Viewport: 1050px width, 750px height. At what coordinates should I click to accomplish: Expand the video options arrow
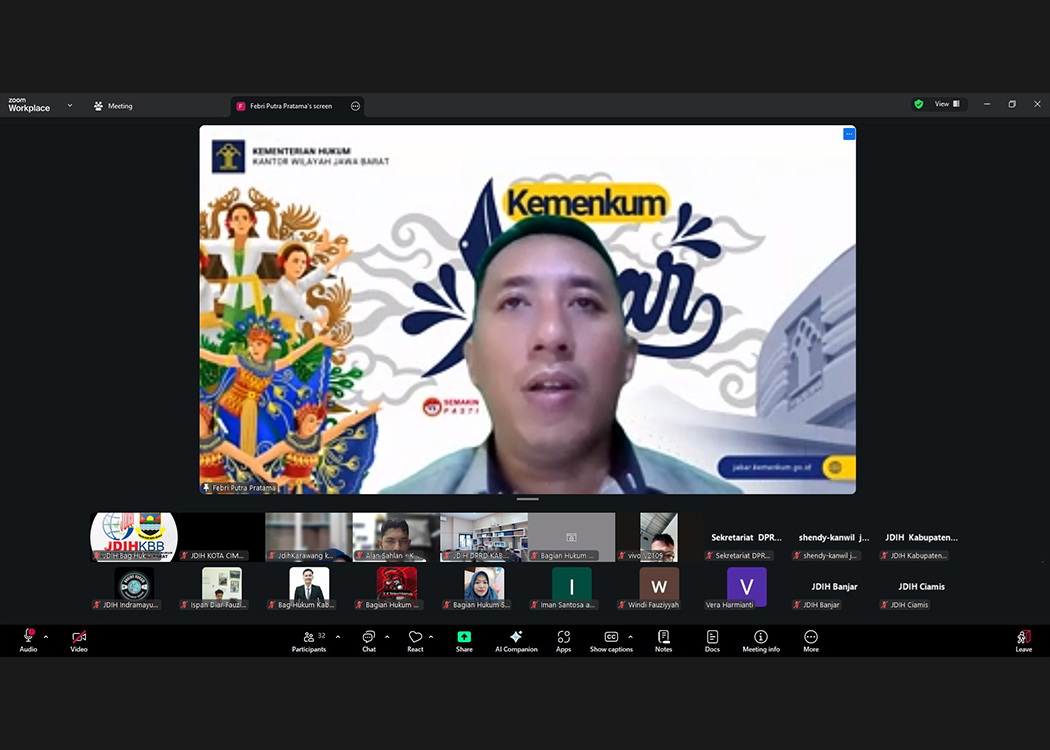coord(98,637)
